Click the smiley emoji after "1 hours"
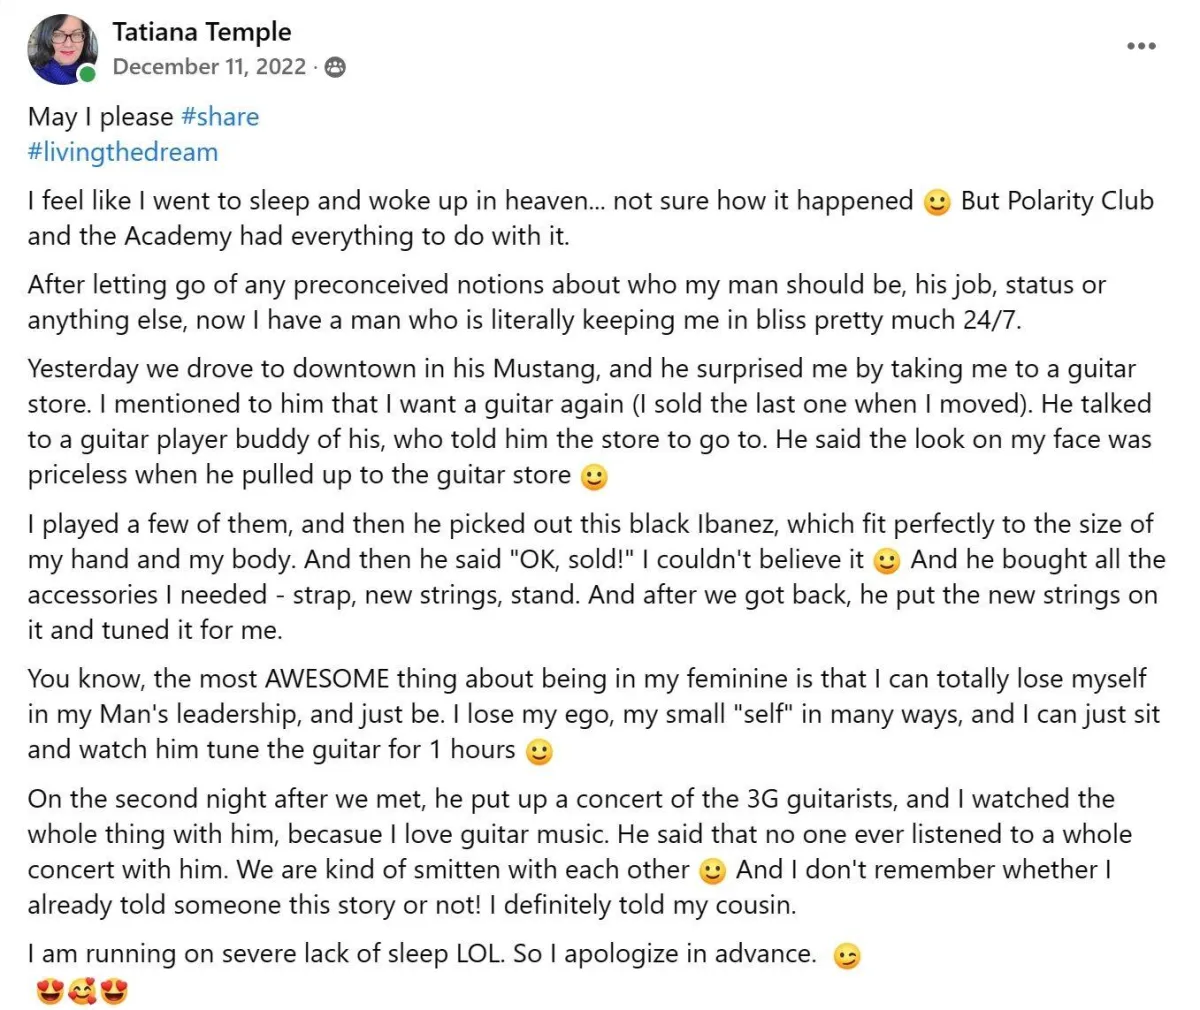1200x1010 pixels. 539,752
